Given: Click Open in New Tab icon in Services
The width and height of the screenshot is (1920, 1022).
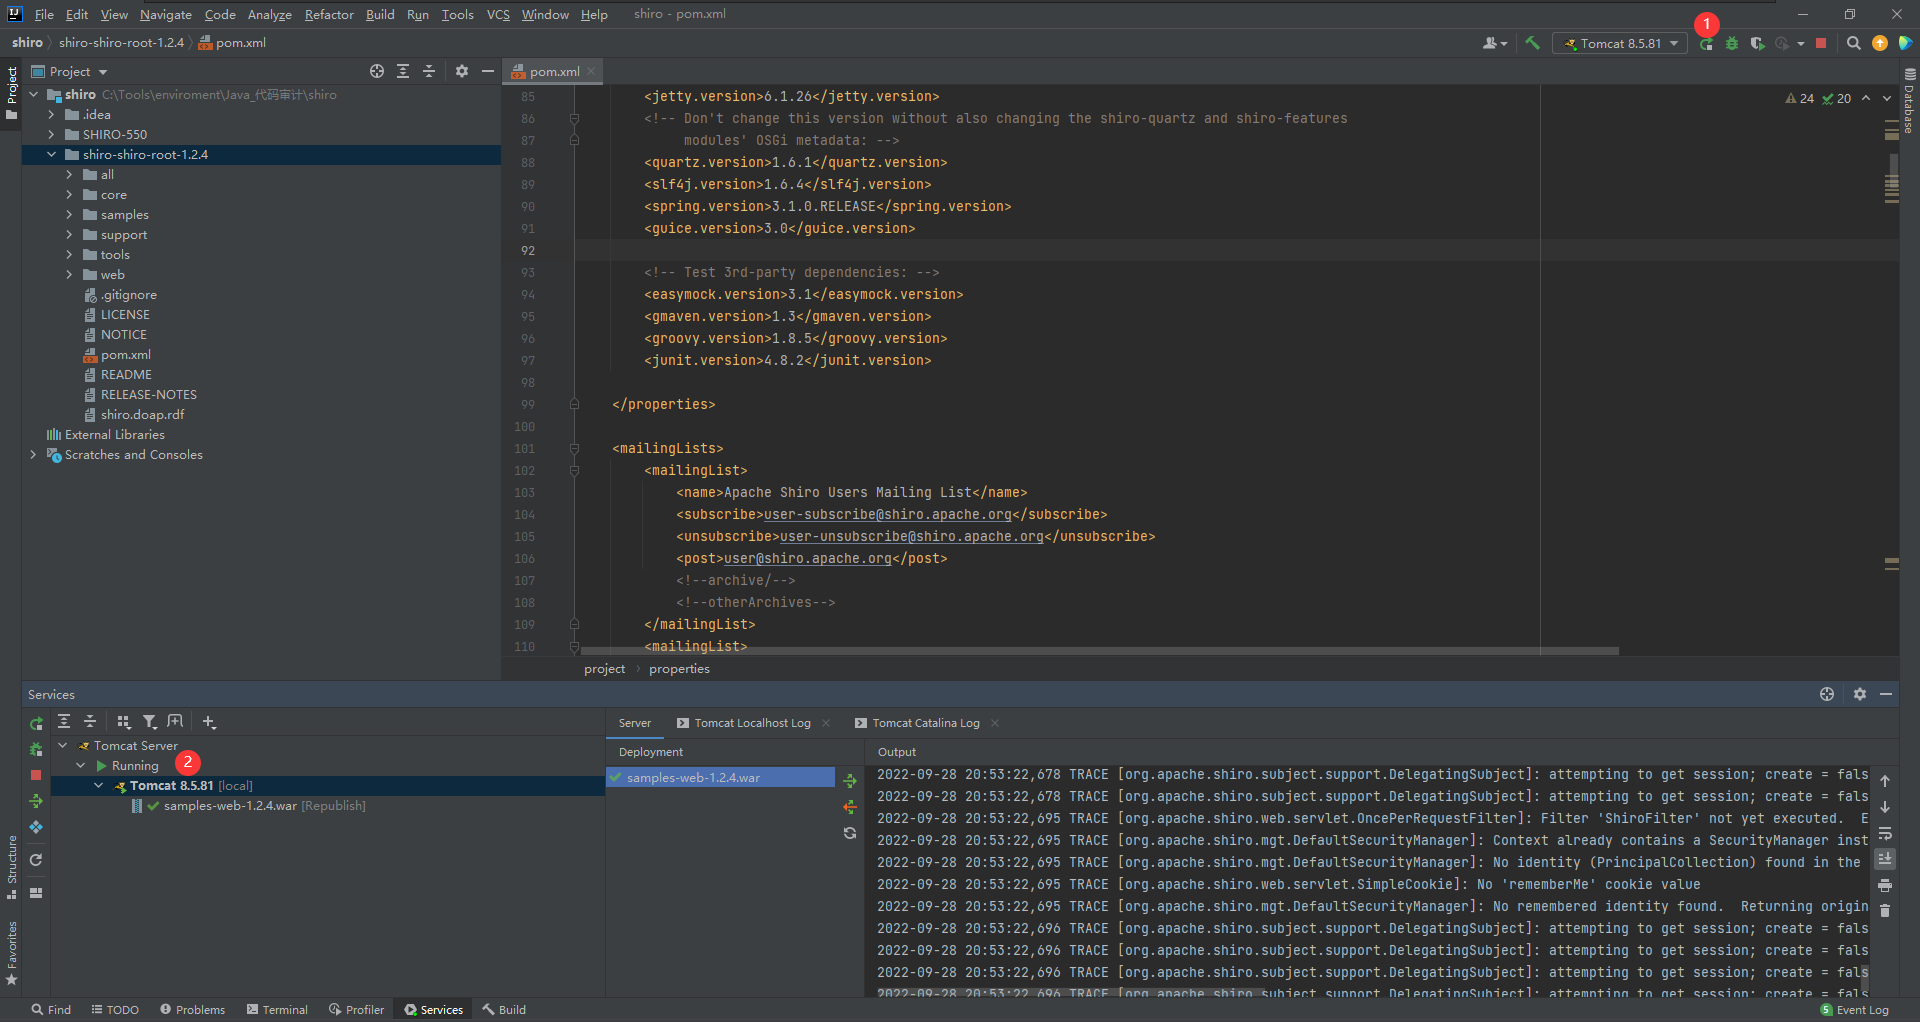Looking at the screenshot, I should coord(175,721).
